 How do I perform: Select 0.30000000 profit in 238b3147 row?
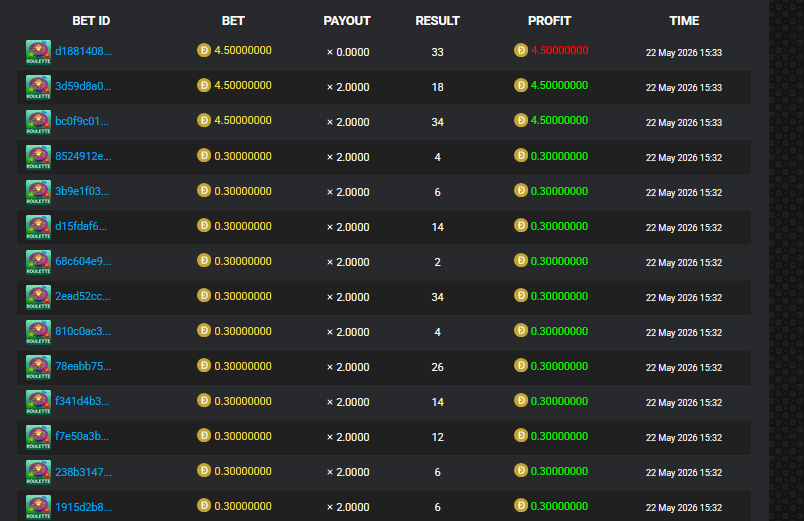click(559, 471)
